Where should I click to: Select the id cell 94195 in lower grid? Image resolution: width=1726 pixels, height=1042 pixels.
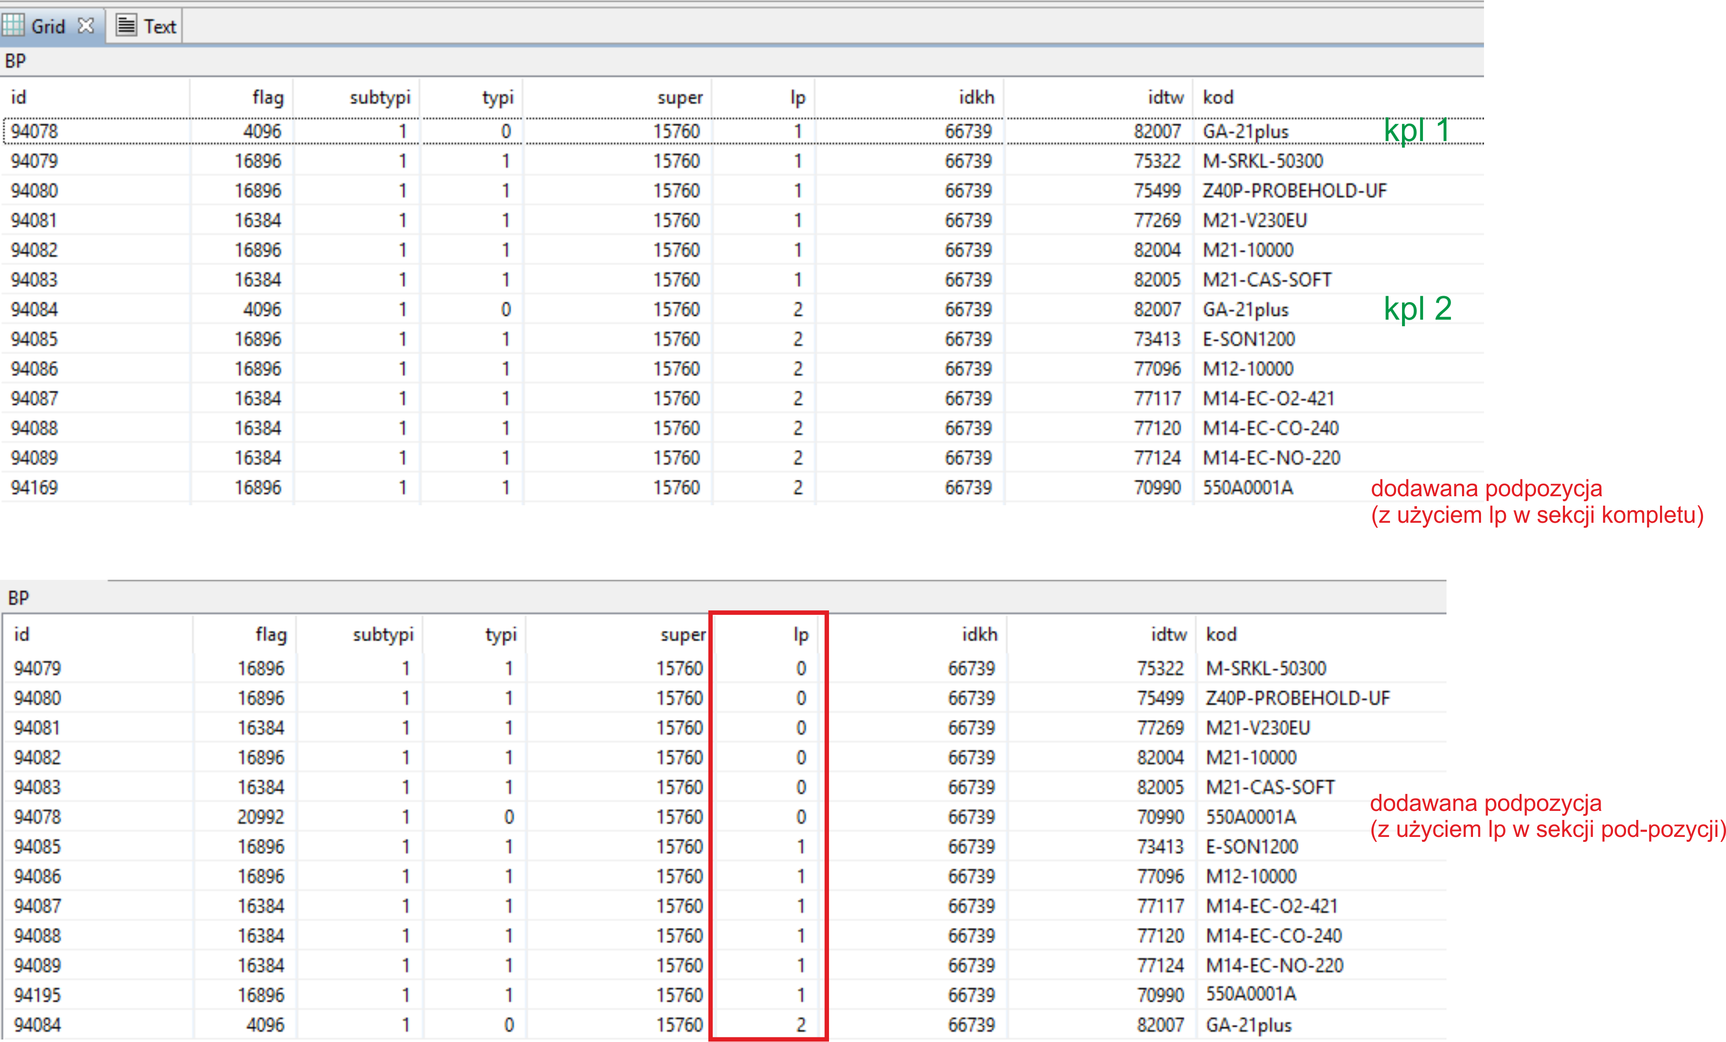(37, 995)
